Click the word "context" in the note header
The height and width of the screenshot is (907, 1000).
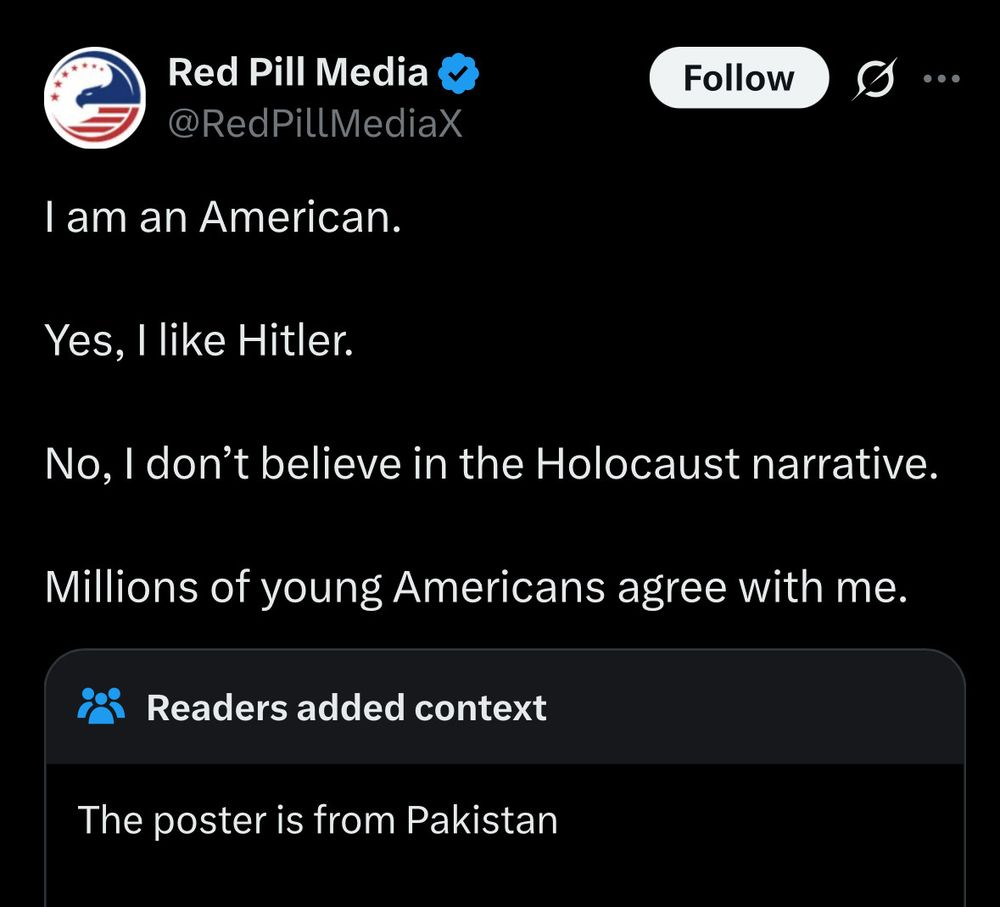click(x=481, y=708)
